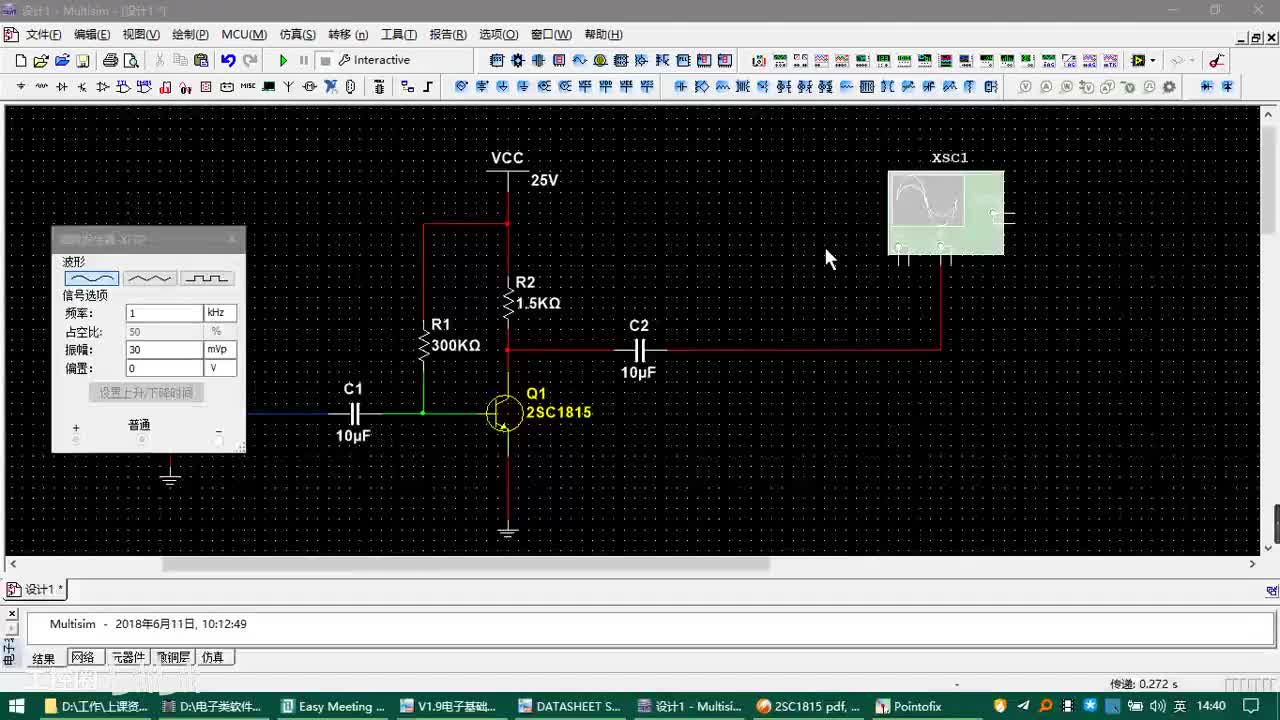Select the 2SC1815 transistor Q1 symbol

[x=504, y=412]
